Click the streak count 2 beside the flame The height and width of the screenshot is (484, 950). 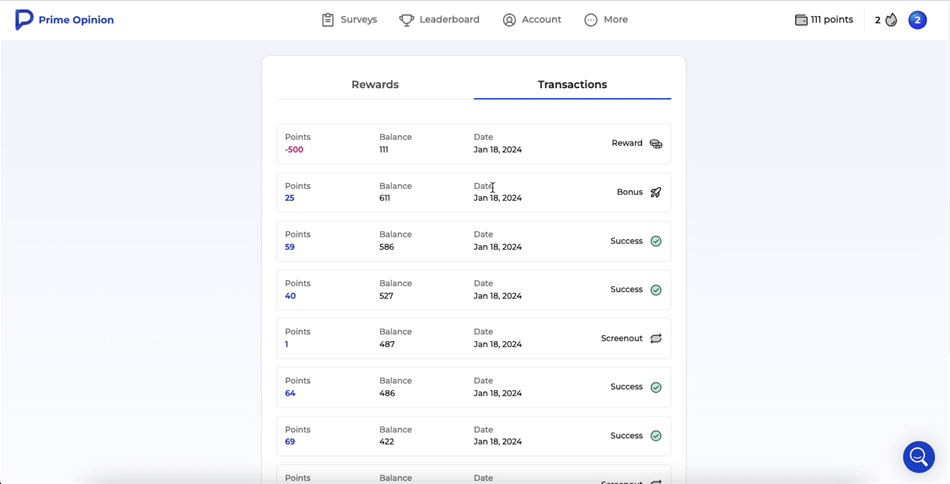point(878,20)
